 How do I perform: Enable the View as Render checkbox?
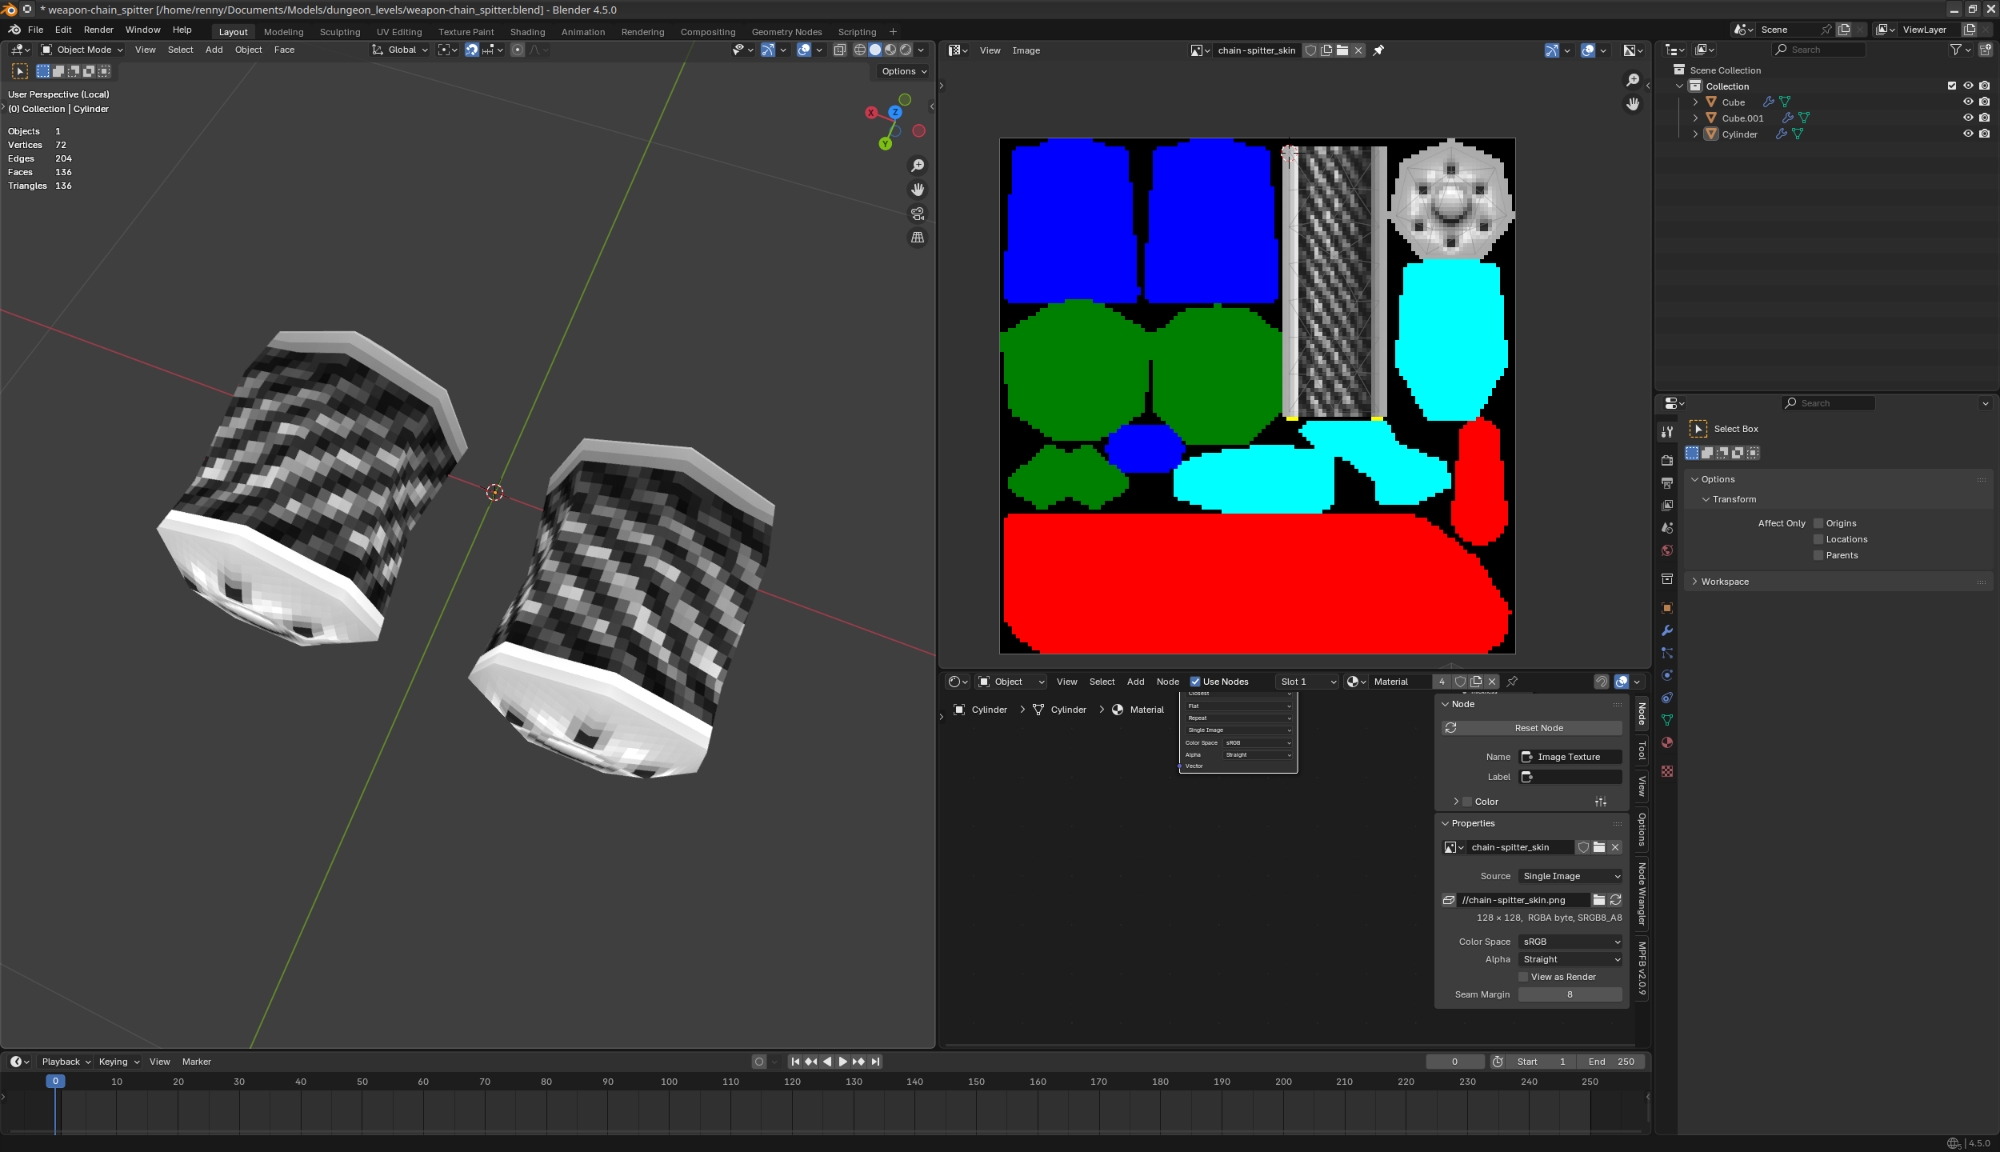[x=1523, y=977]
